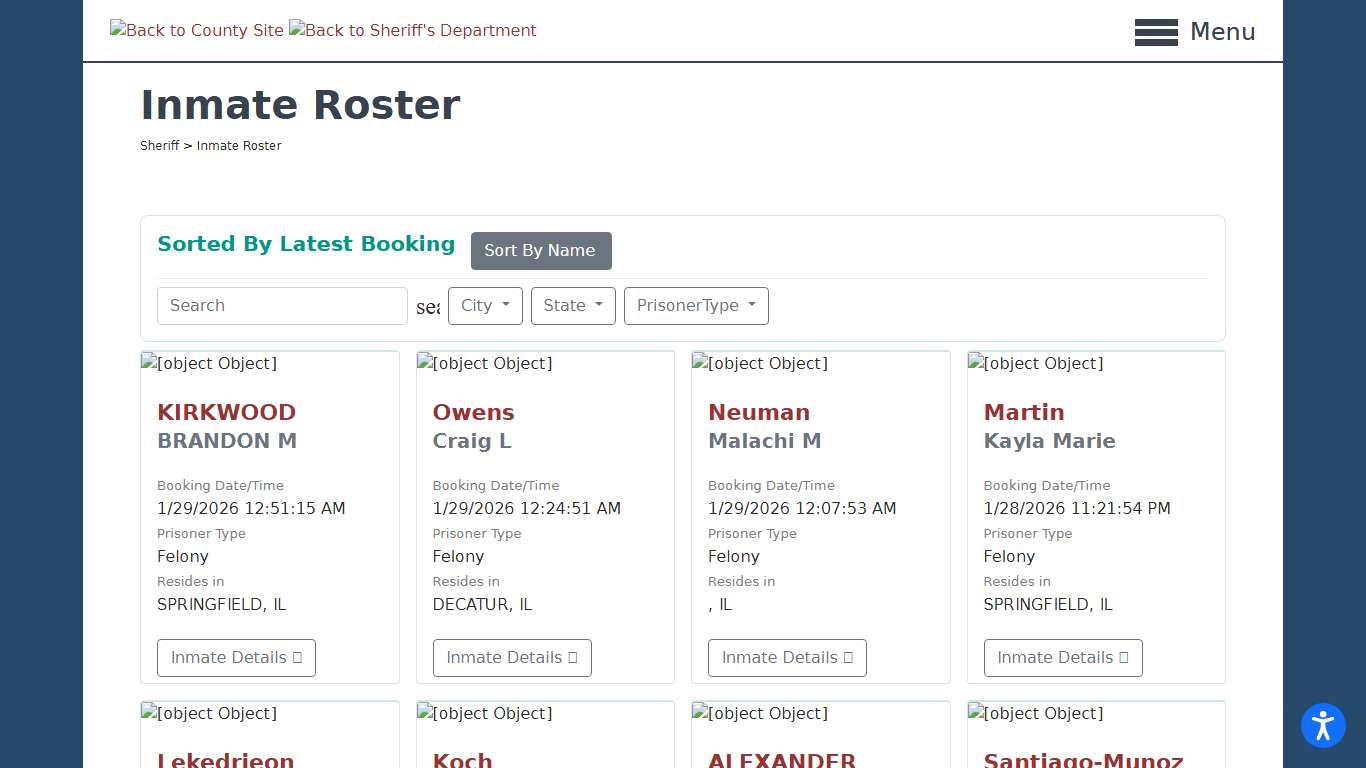
Task: Click the broken image placeholder above Martin
Action: (x=1036, y=363)
